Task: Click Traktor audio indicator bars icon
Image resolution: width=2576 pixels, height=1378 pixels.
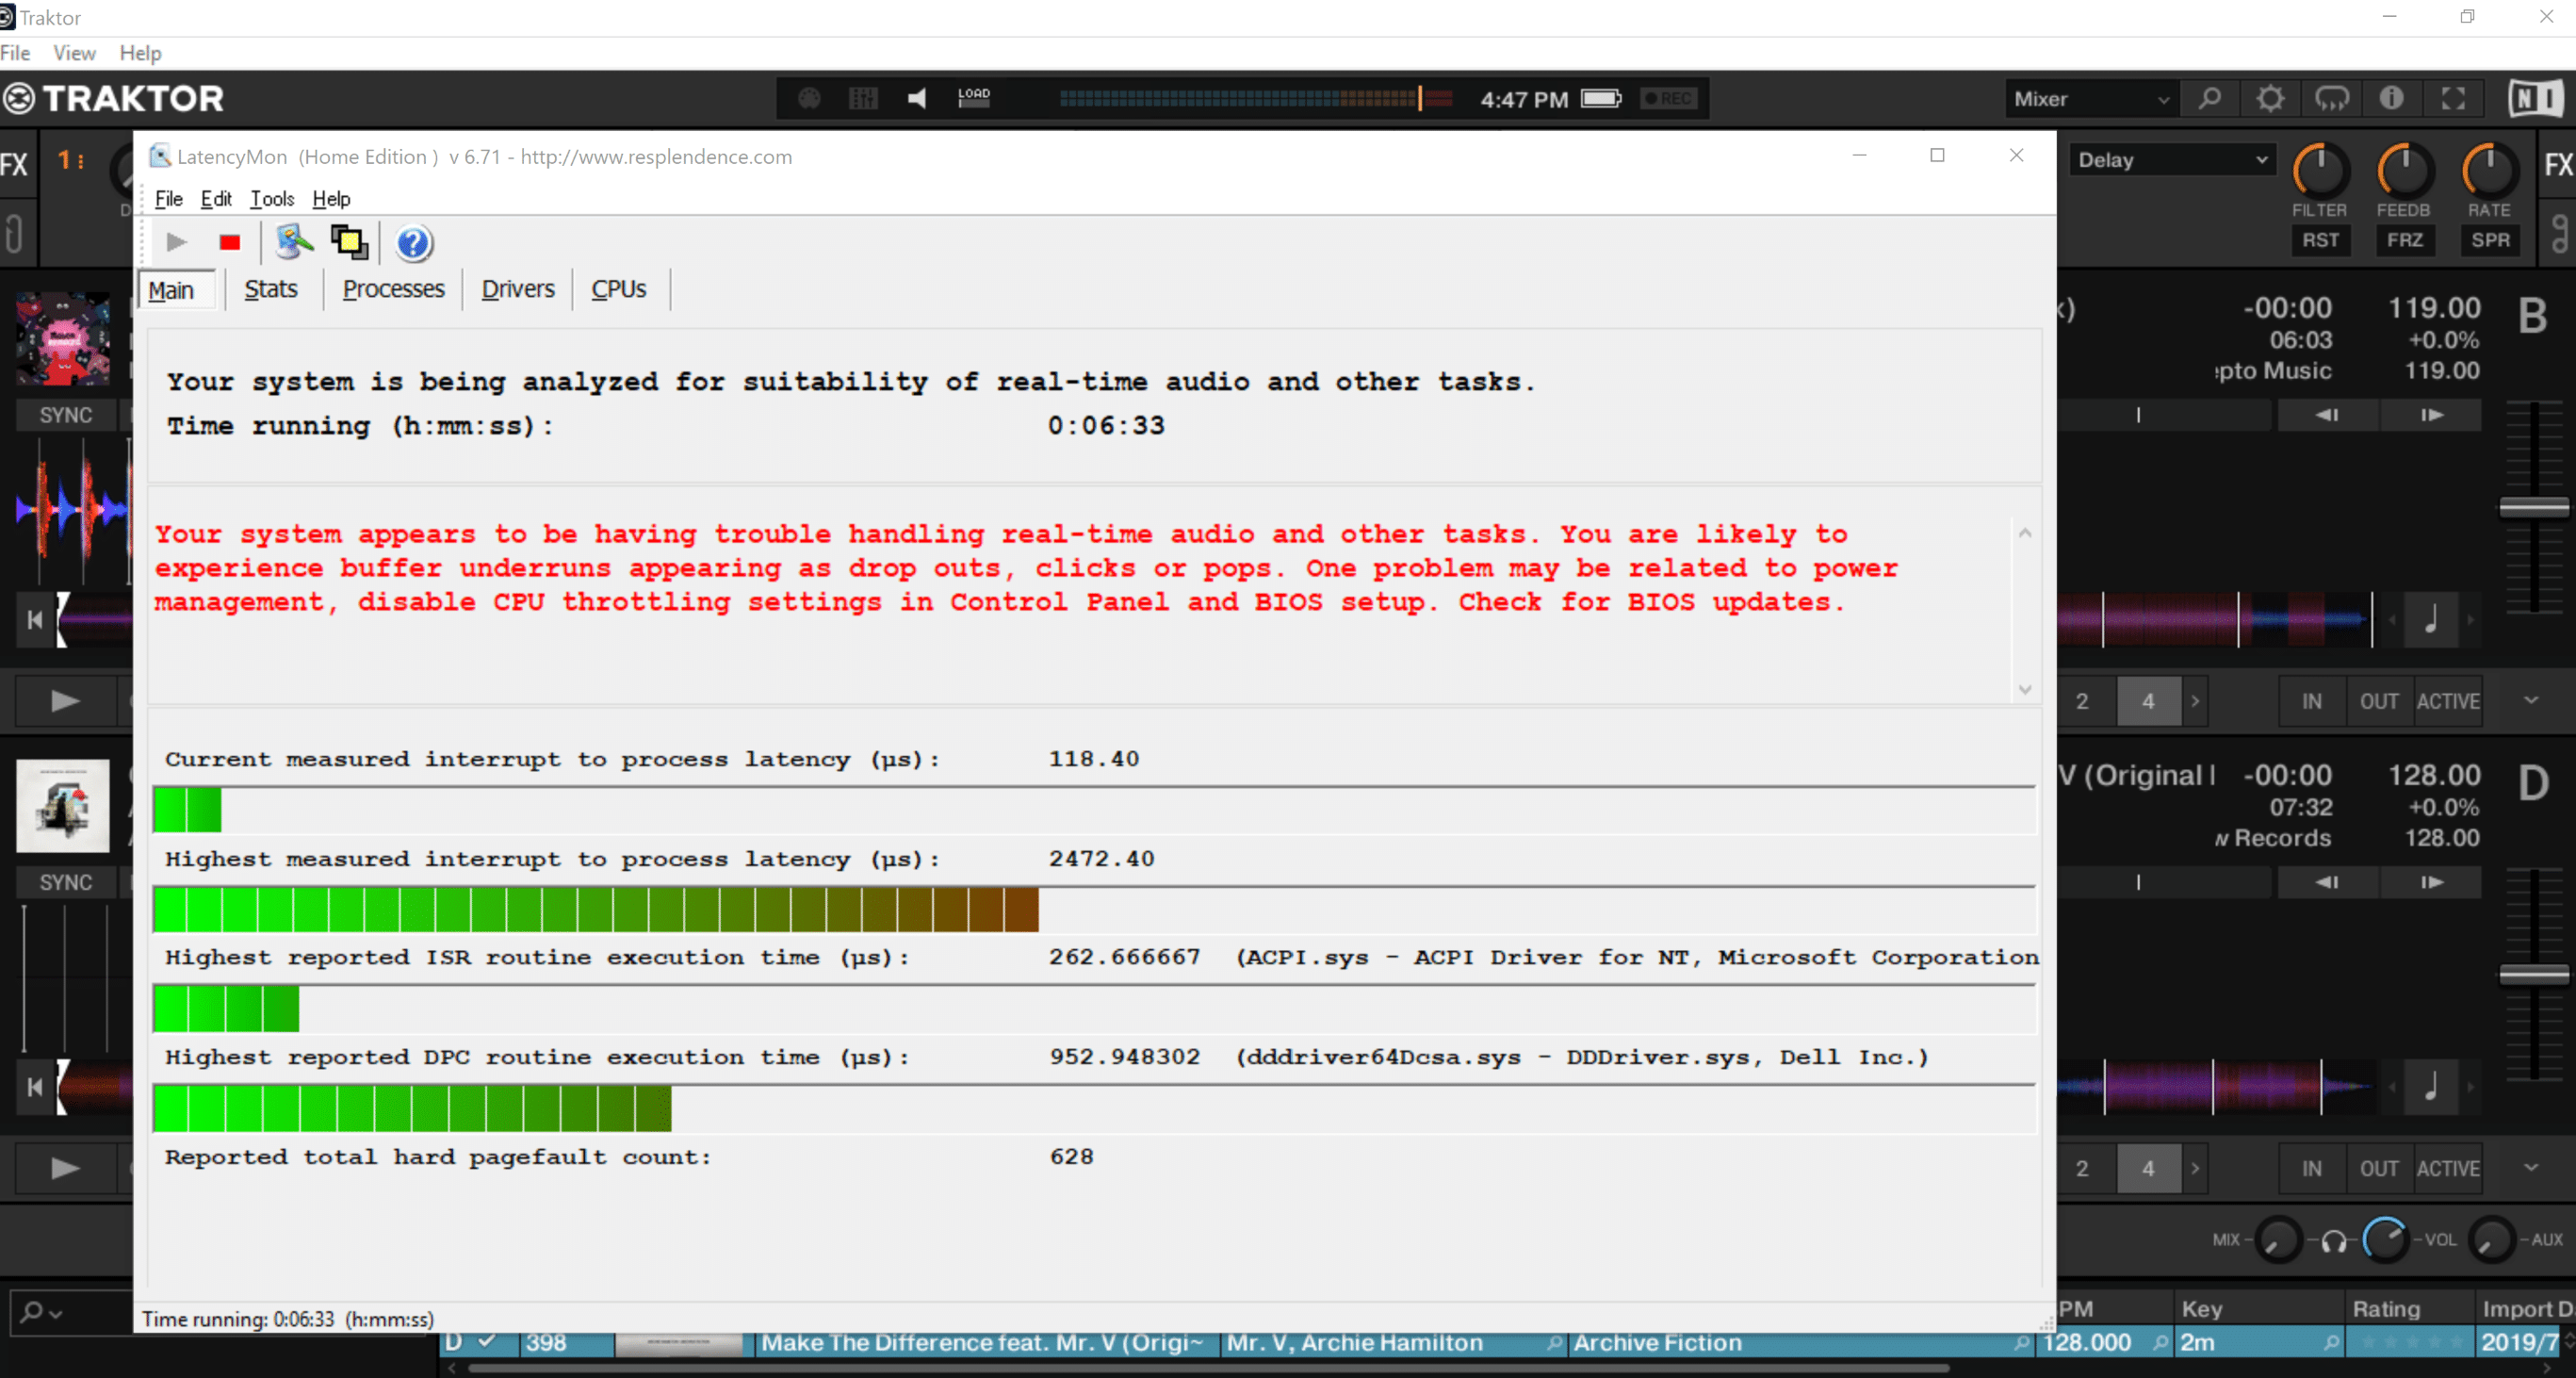Action: (863, 98)
